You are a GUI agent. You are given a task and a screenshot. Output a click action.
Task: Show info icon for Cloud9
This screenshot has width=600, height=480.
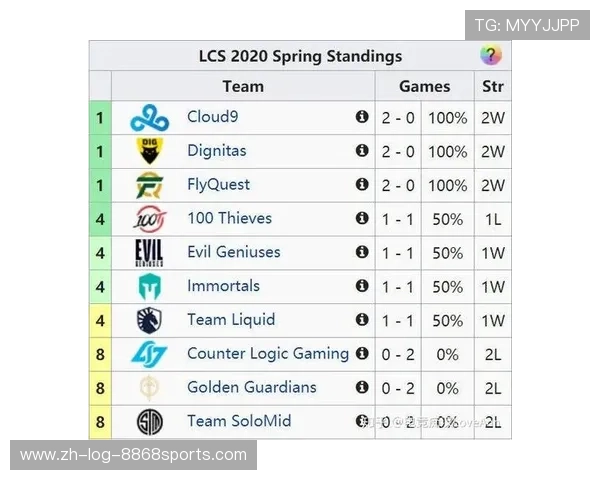(362, 117)
